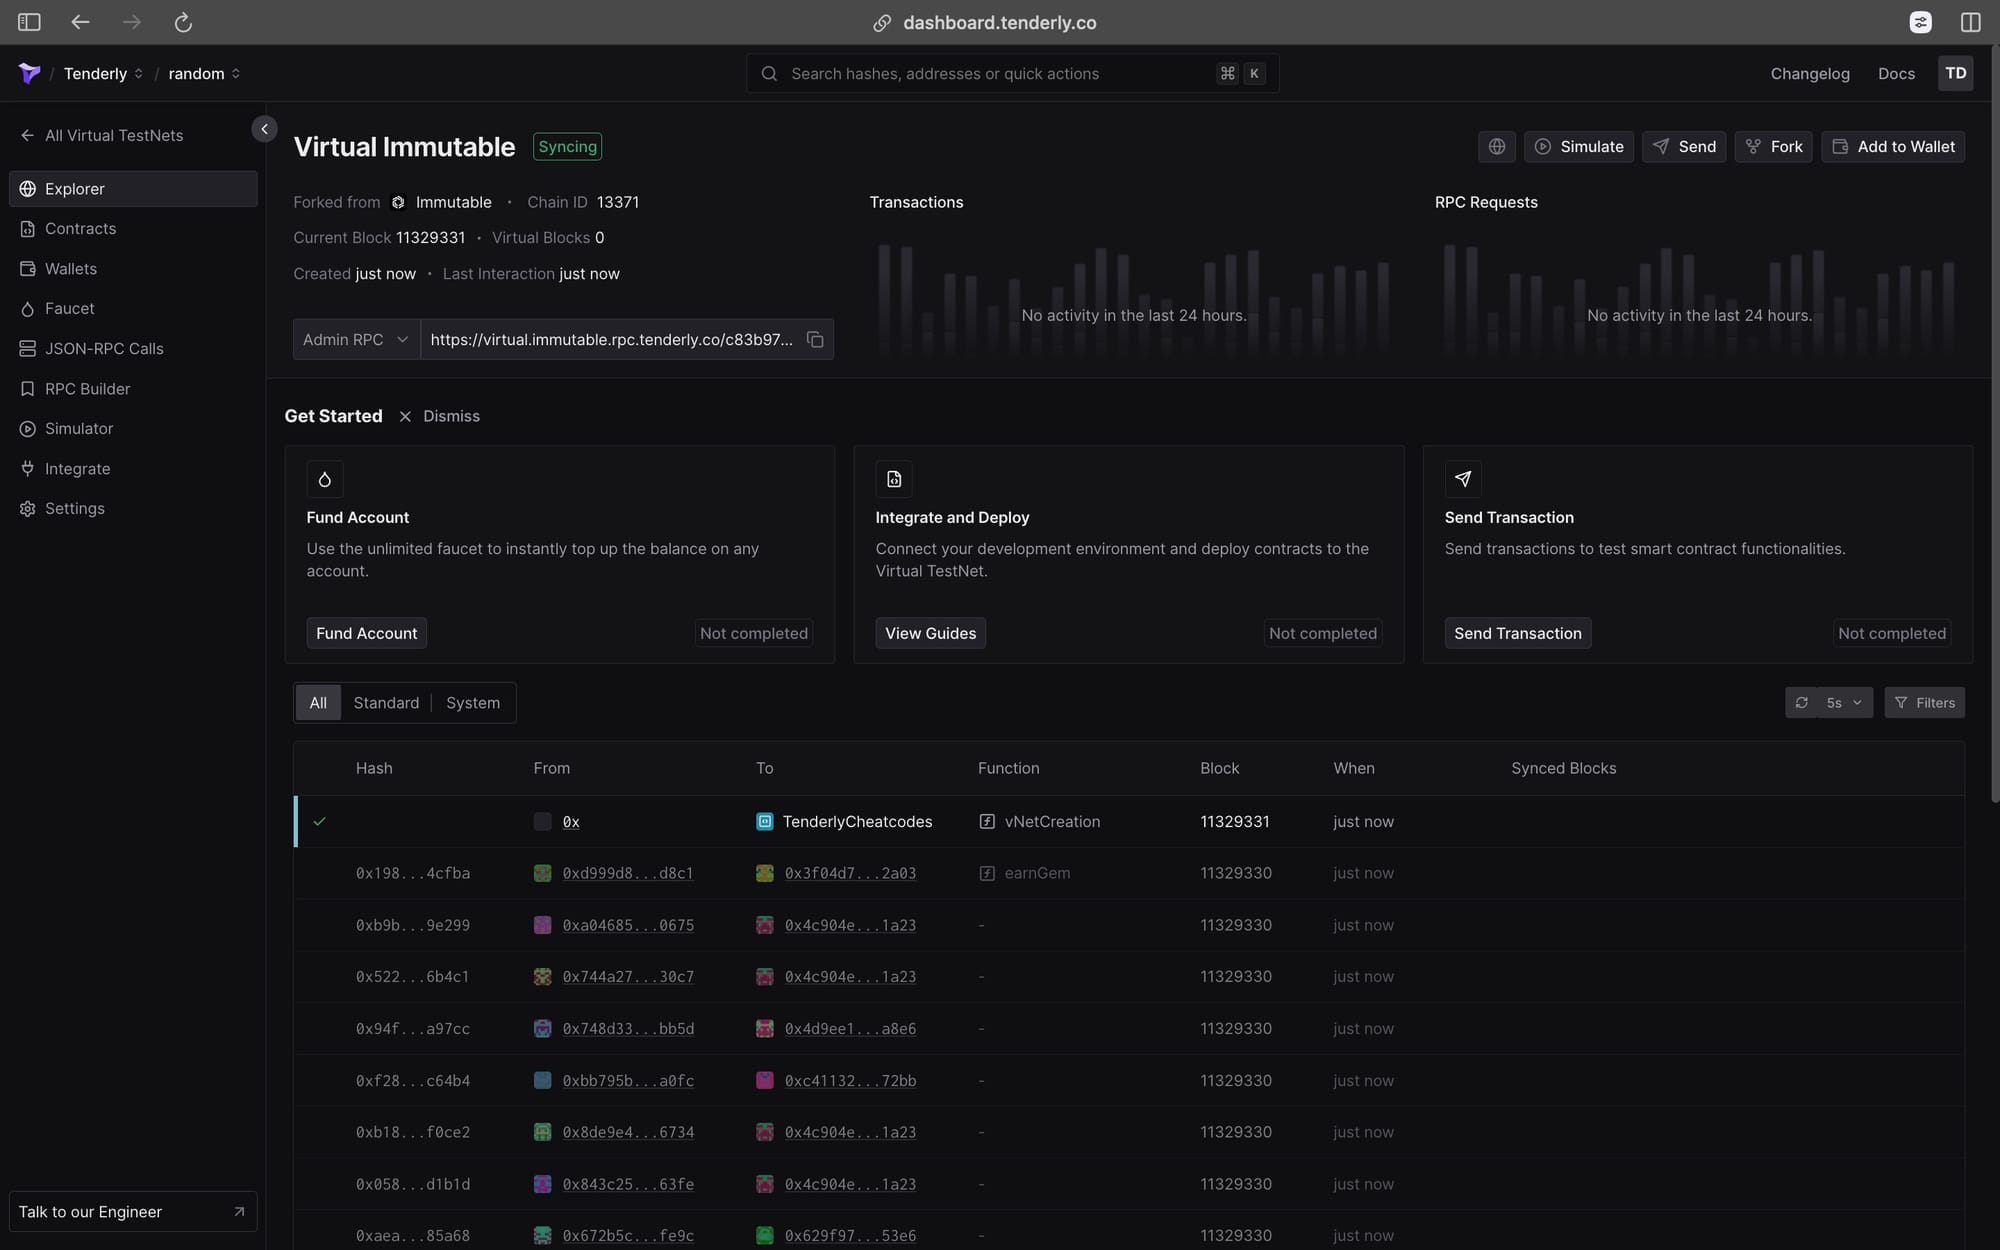Click the Faucet sidebar icon
This screenshot has height=1250, width=2000.
(x=27, y=310)
